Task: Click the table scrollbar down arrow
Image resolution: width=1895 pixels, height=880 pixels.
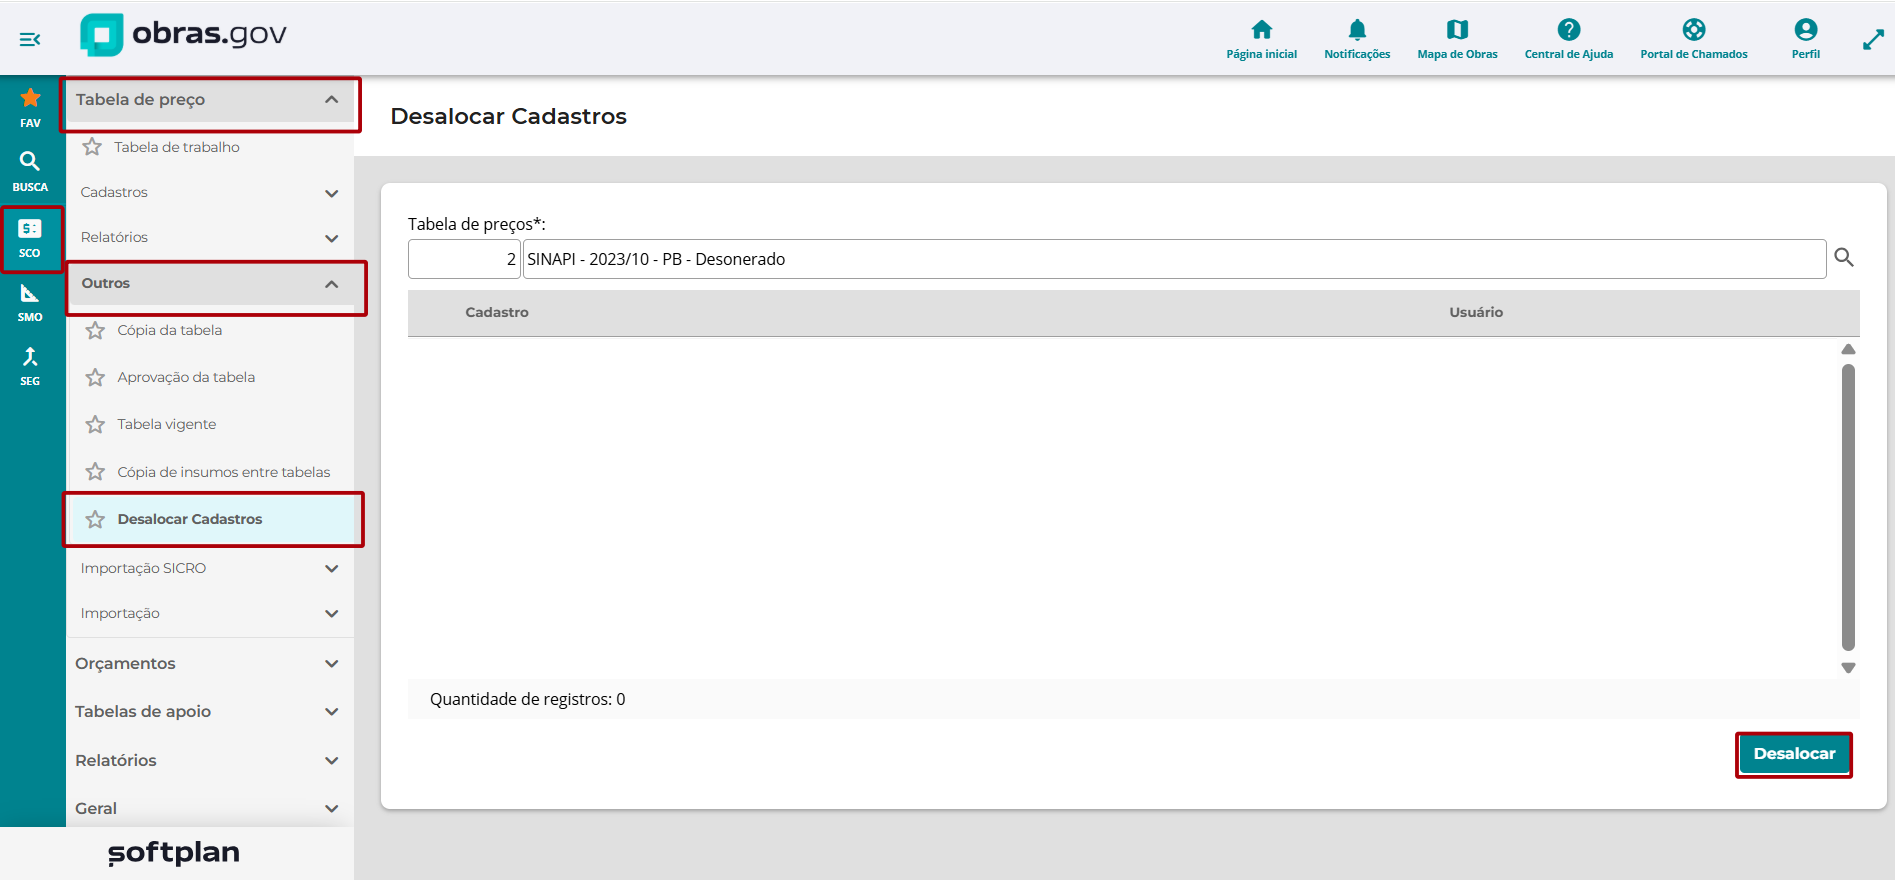Action: (1848, 668)
